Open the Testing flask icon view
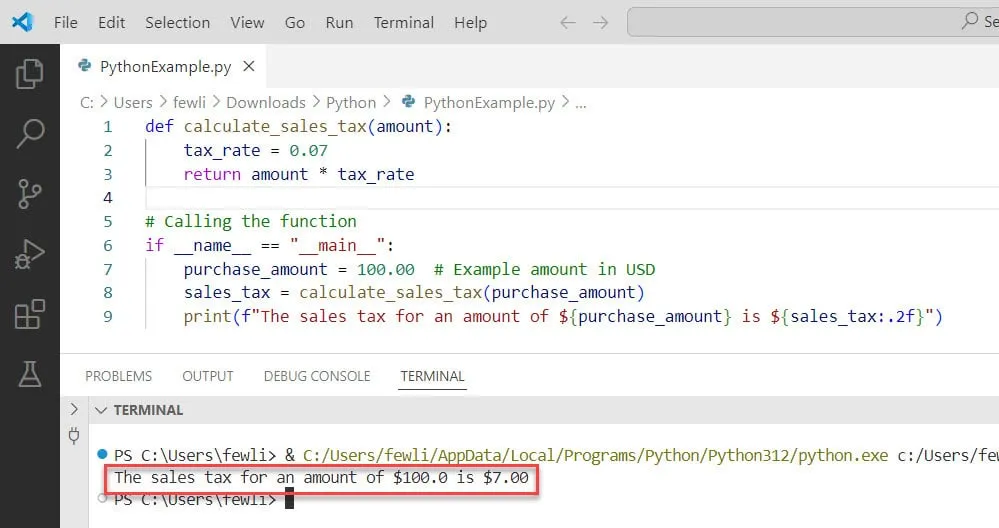The width and height of the screenshot is (999, 528). [x=30, y=374]
